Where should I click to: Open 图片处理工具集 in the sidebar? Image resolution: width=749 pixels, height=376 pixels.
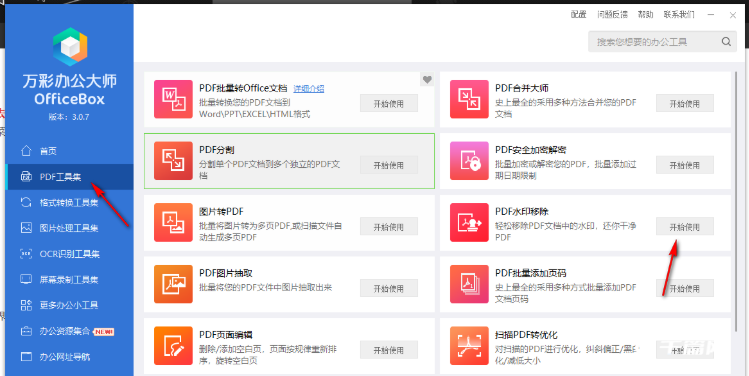tap(70, 228)
